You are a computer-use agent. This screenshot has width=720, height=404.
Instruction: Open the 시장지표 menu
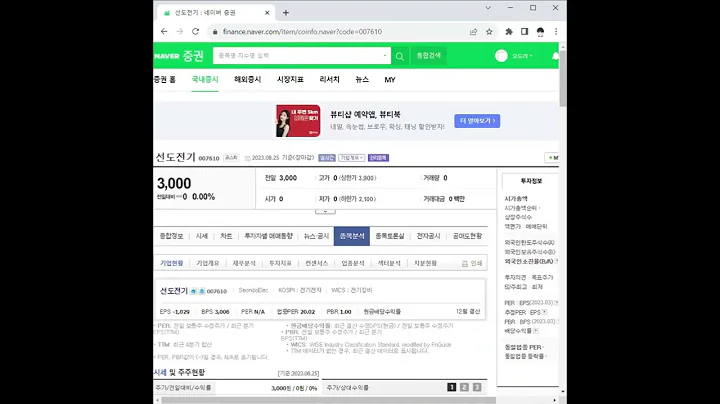290,80
